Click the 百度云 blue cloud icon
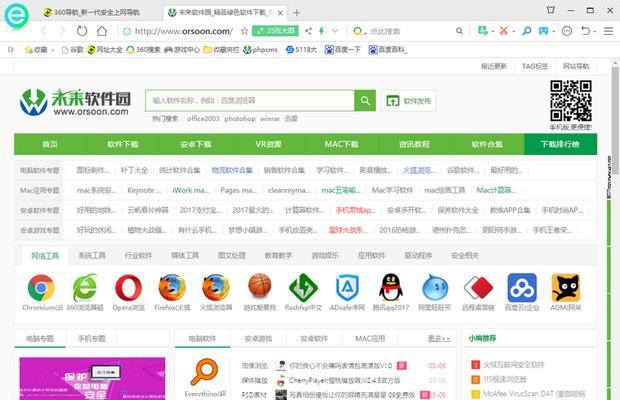This screenshot has height=400, width=620. [x=522, y=288]
